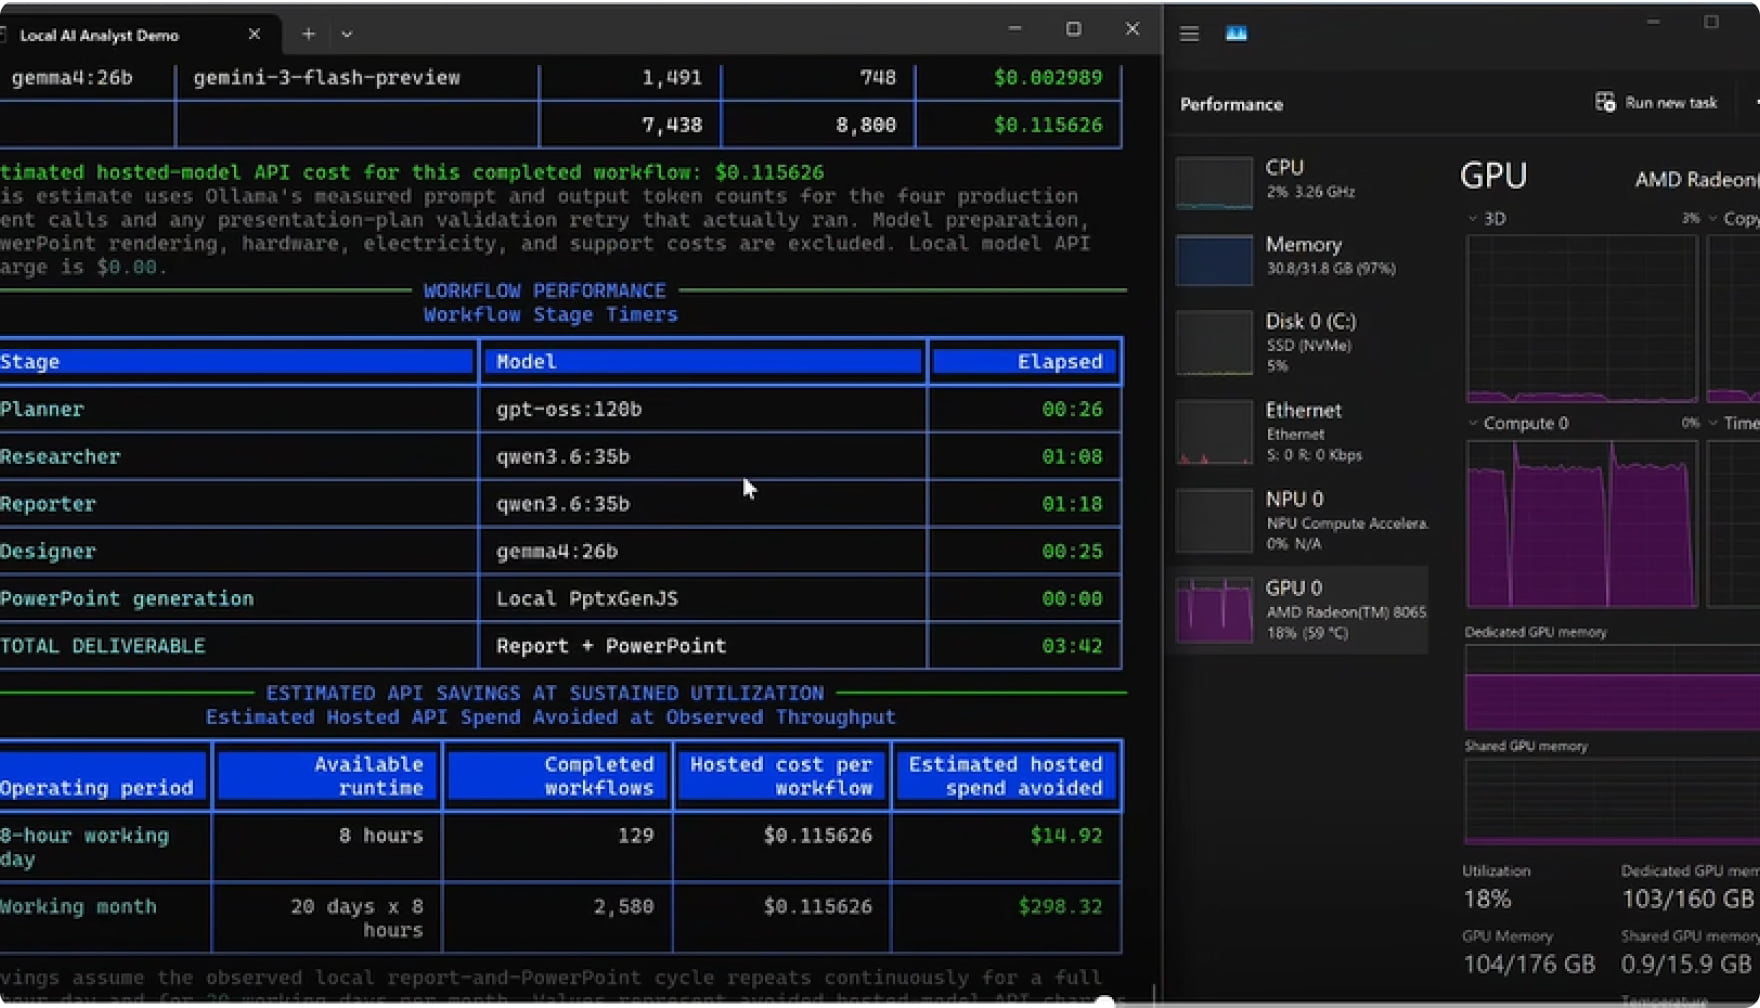Click the Planner stage row
1760x1008 pixels.
560,409
